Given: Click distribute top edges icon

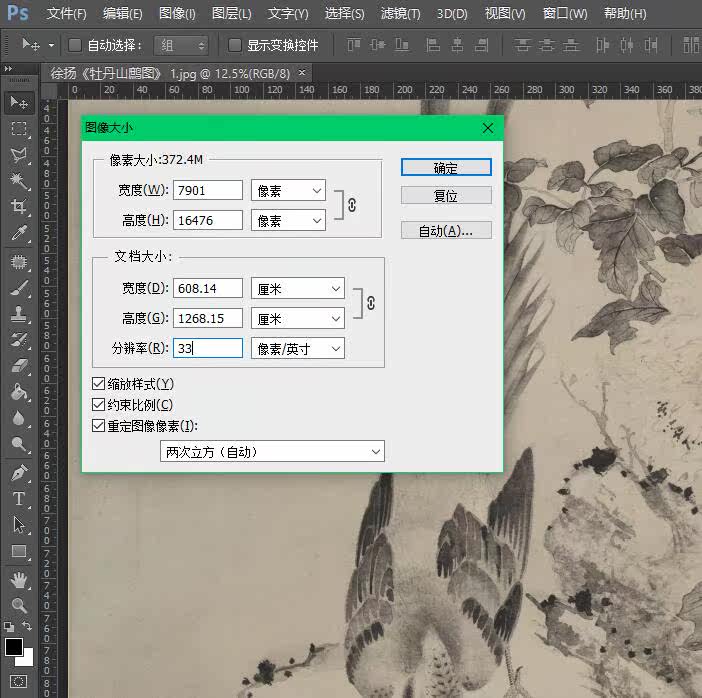Looking at the screenshot, I should pyautogui.click(x=522, y=45).
